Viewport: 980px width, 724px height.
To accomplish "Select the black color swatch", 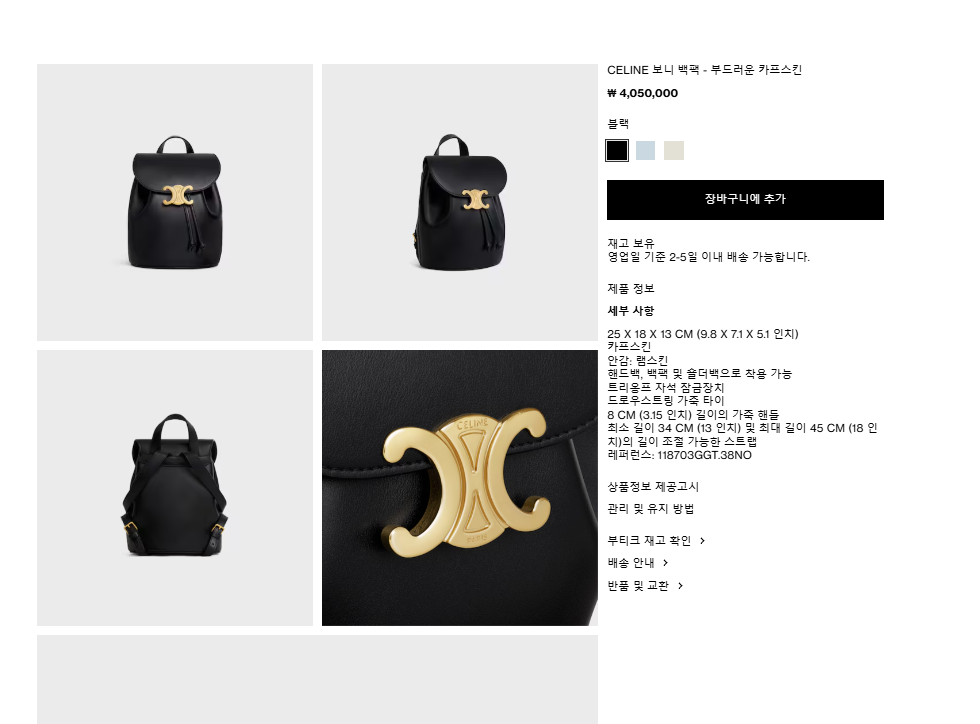I will coord(617,150).
